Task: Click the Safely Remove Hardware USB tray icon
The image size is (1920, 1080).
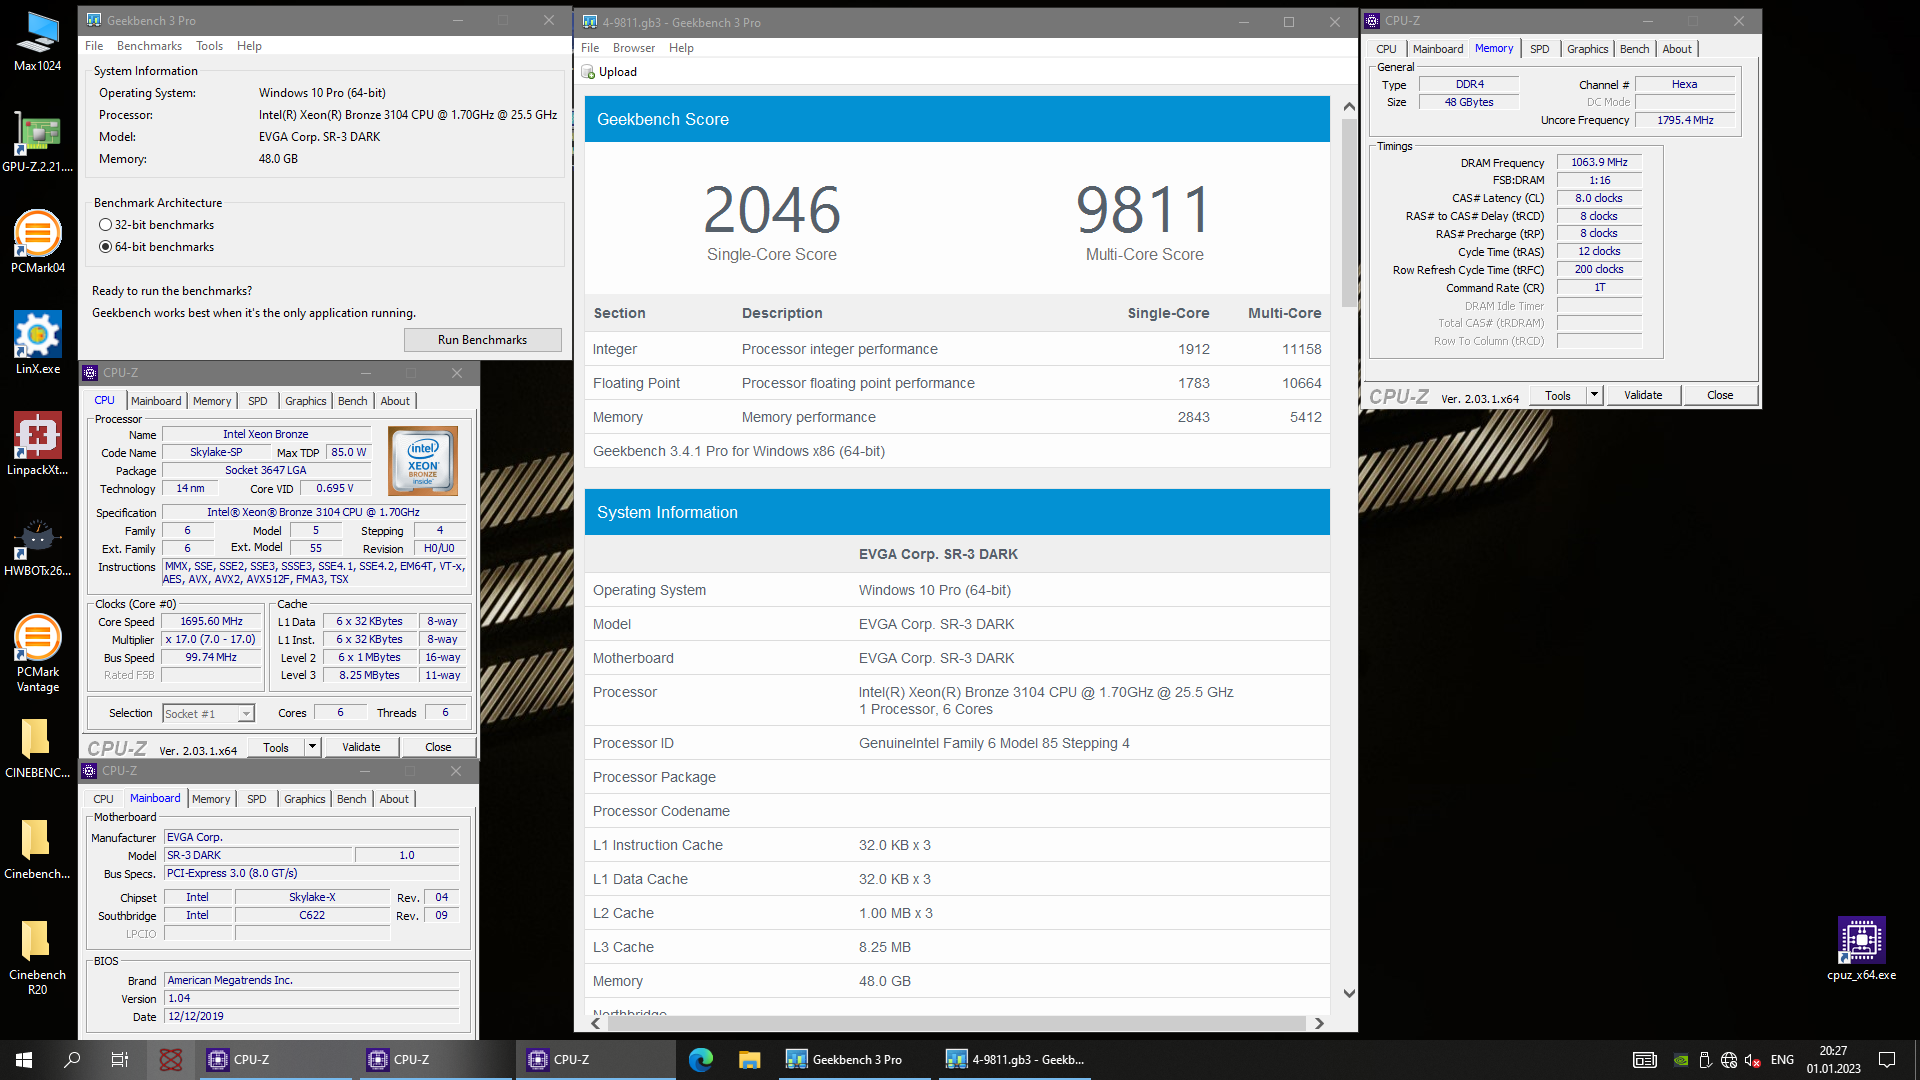Action: (x=1705, y=1060)
